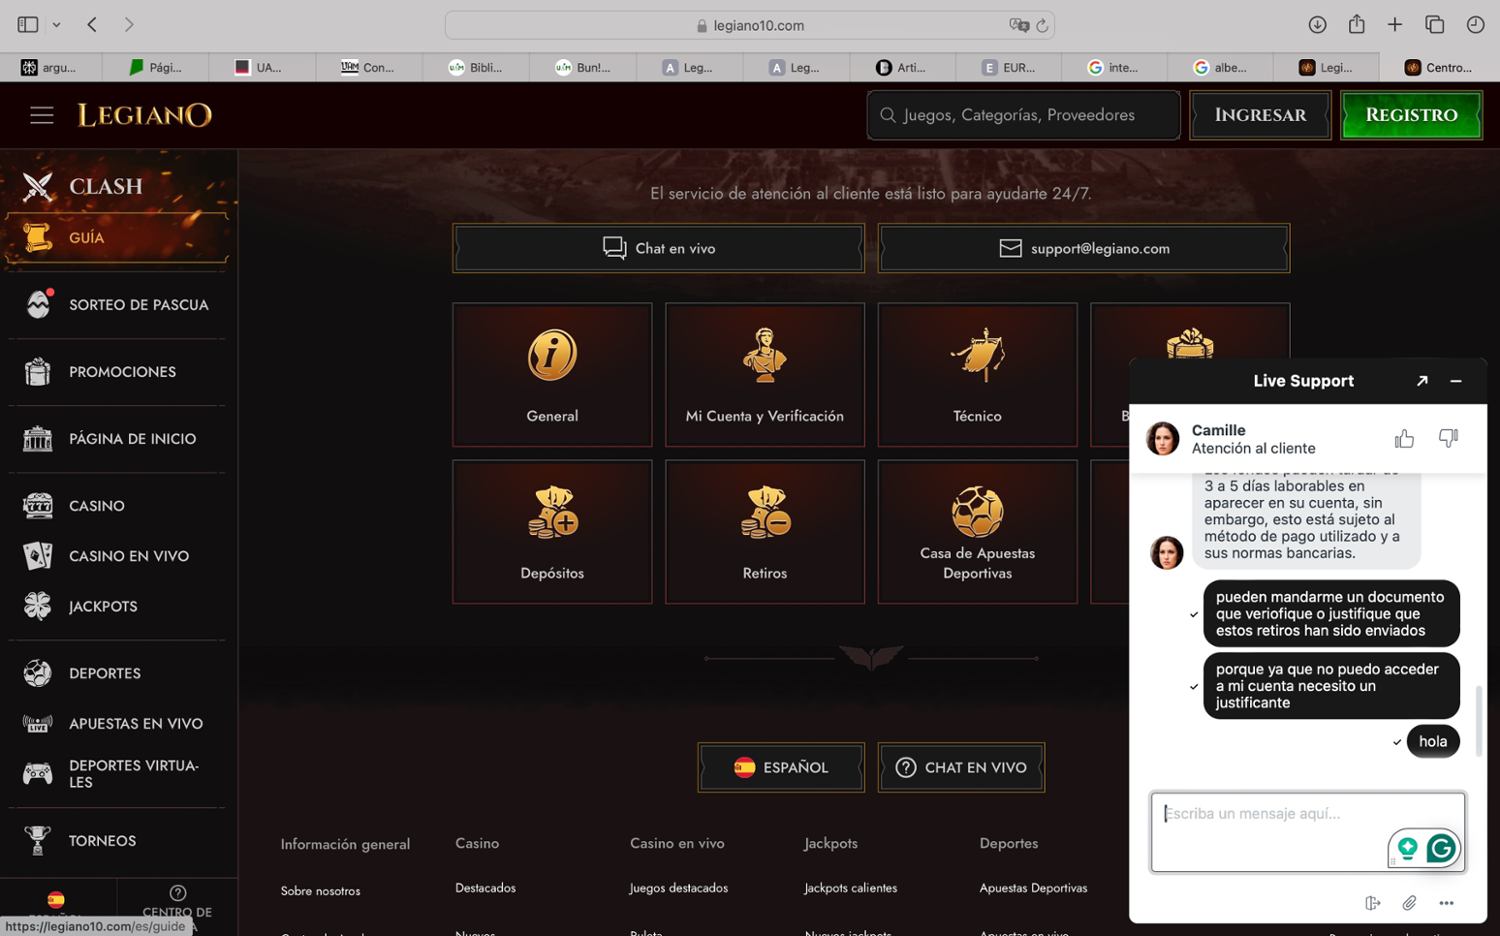Viewport: 1500px width, 936px height.
Task: Click thumbs down rating in Live Support
Action: point(1448,439)
